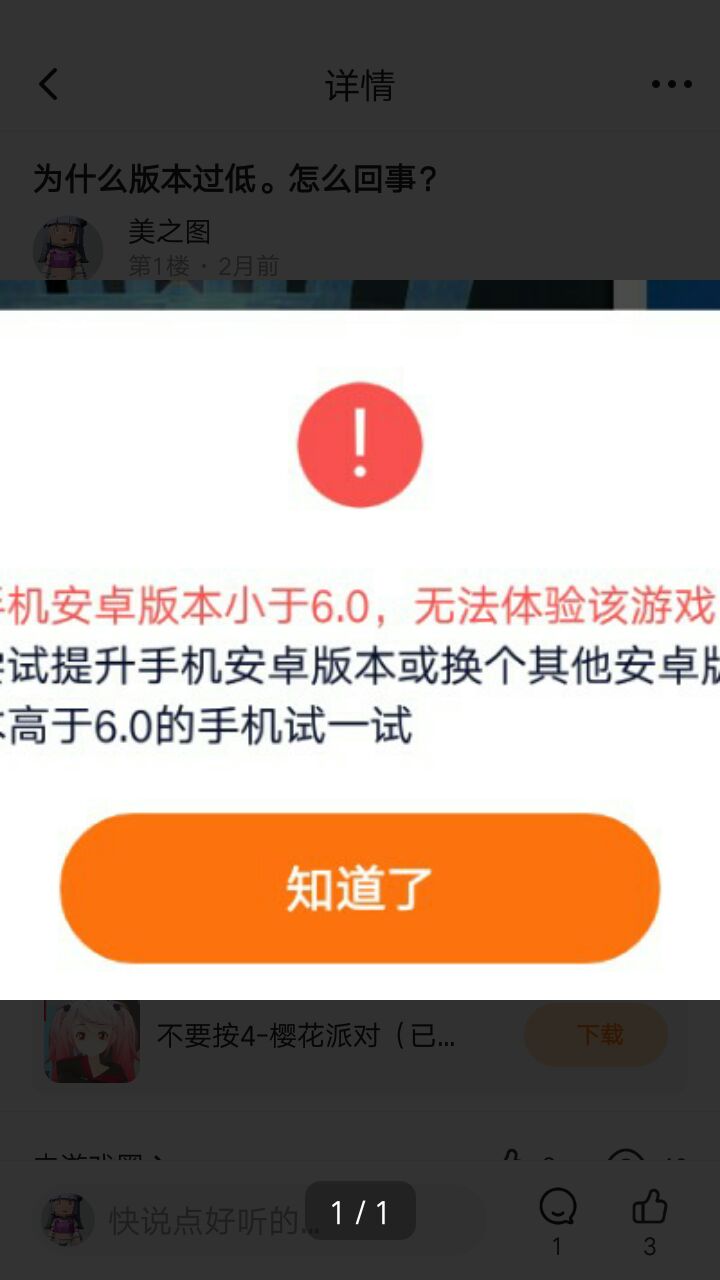The image size is (720, 1280).
Task: Open the username 美之图 profile link
Action: [x=169, y=232]
